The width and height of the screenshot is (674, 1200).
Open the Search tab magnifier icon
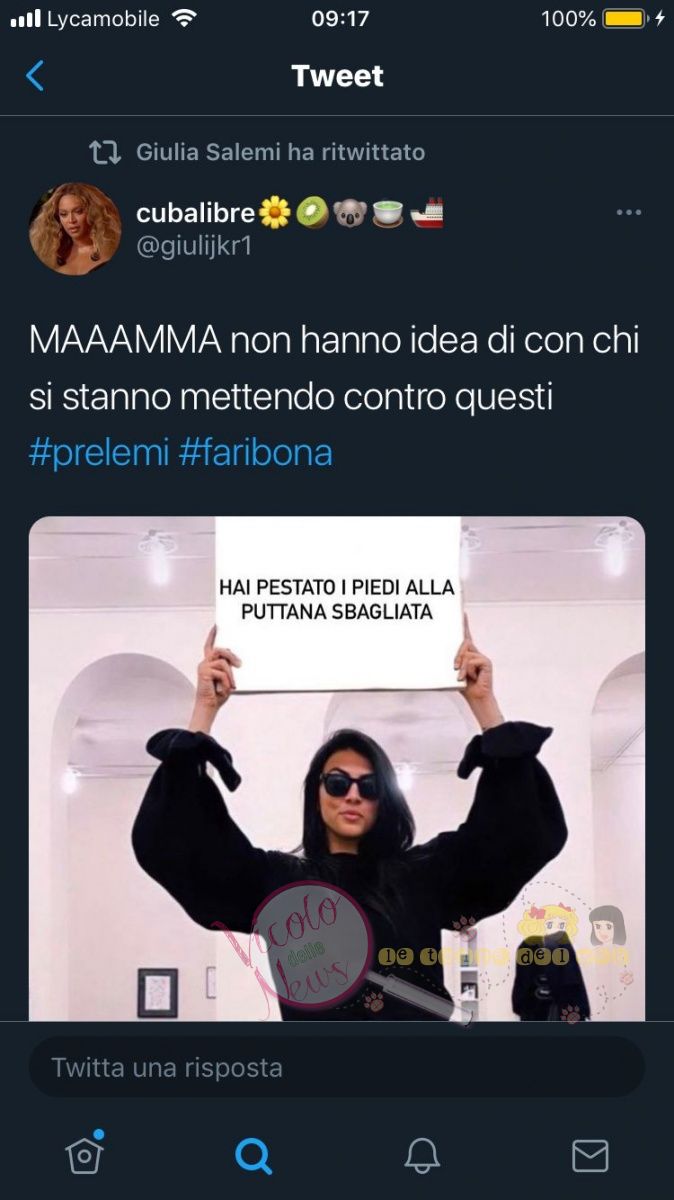coord(253,1156)
